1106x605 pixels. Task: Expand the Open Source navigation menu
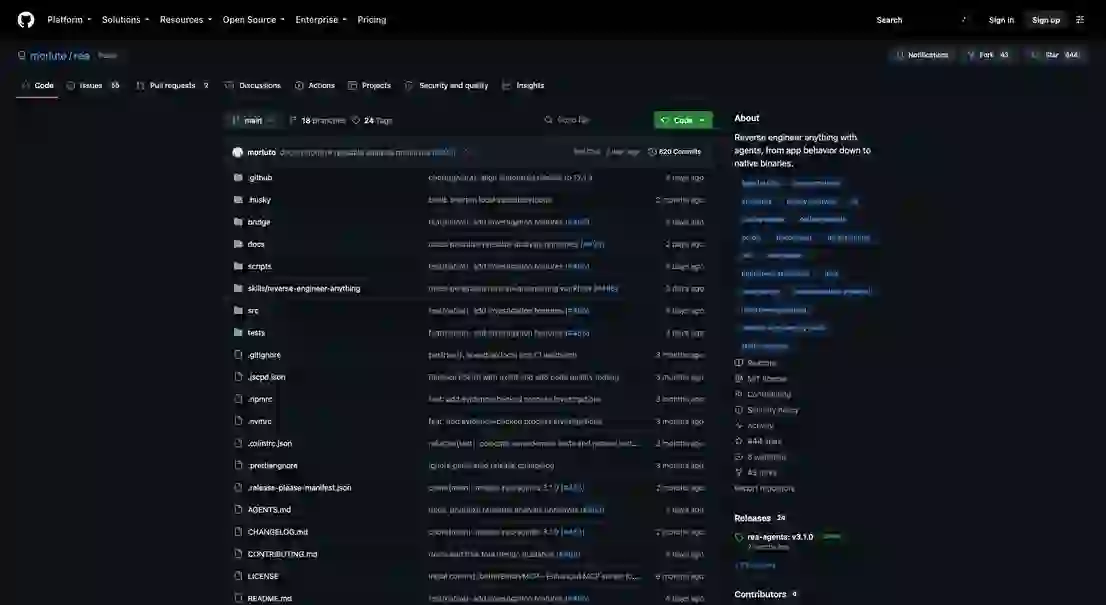[253, 20]
